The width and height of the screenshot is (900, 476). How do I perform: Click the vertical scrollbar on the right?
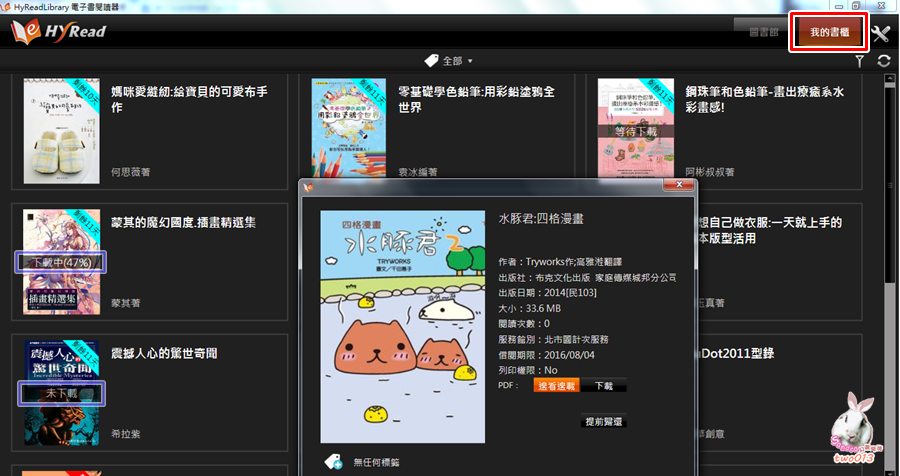[x=890, y=250]
